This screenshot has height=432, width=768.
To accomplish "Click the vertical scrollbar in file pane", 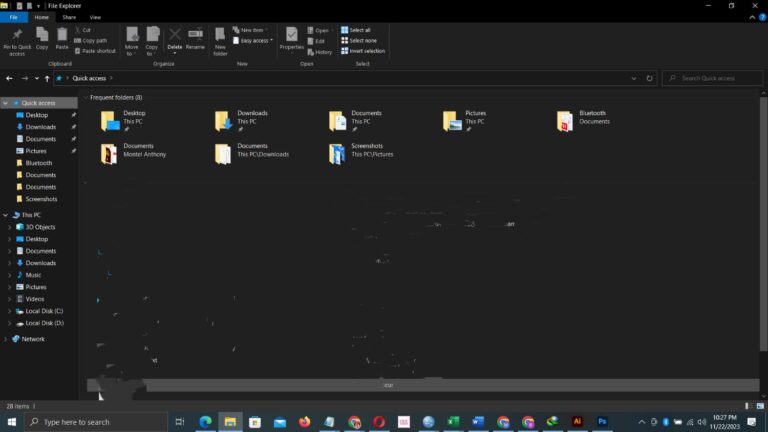I will point(763,224).
